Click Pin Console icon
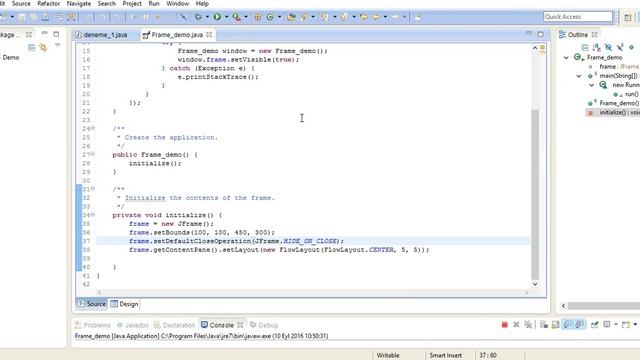Image resolution: width=640 pixels, height=360 pixels. coord(595,324)
